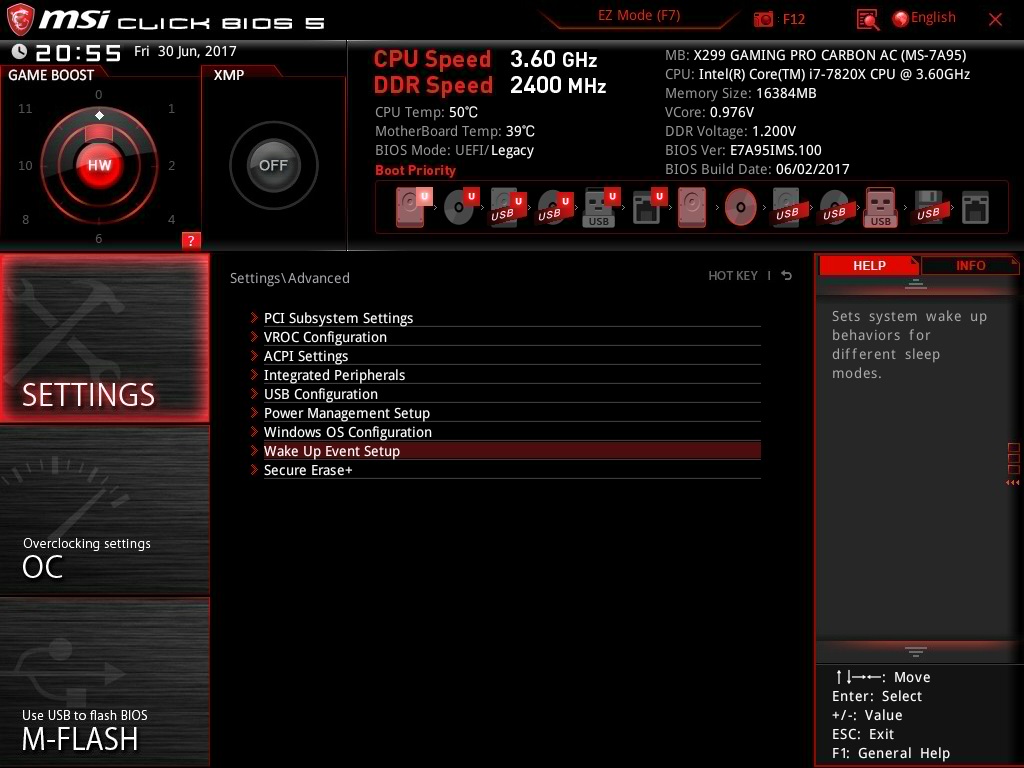The image size is (1024, 768).
Task: Select the HELP tab
Action: click(x=868, y=265)
